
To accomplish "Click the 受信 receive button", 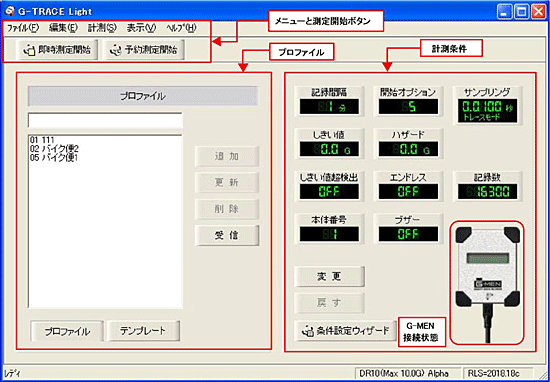I will [227, 236].
